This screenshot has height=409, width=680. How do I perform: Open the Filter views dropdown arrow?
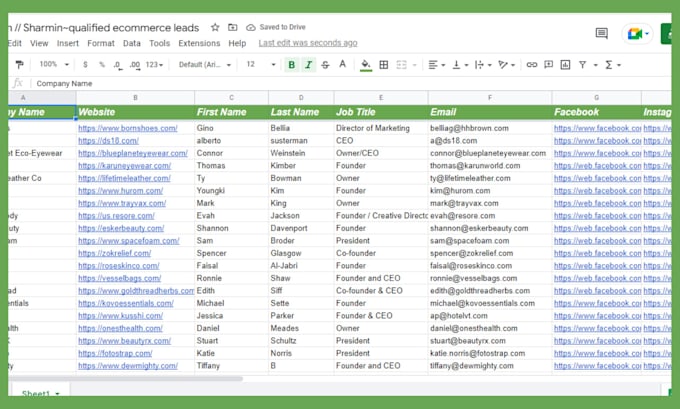tap(596, 65)
